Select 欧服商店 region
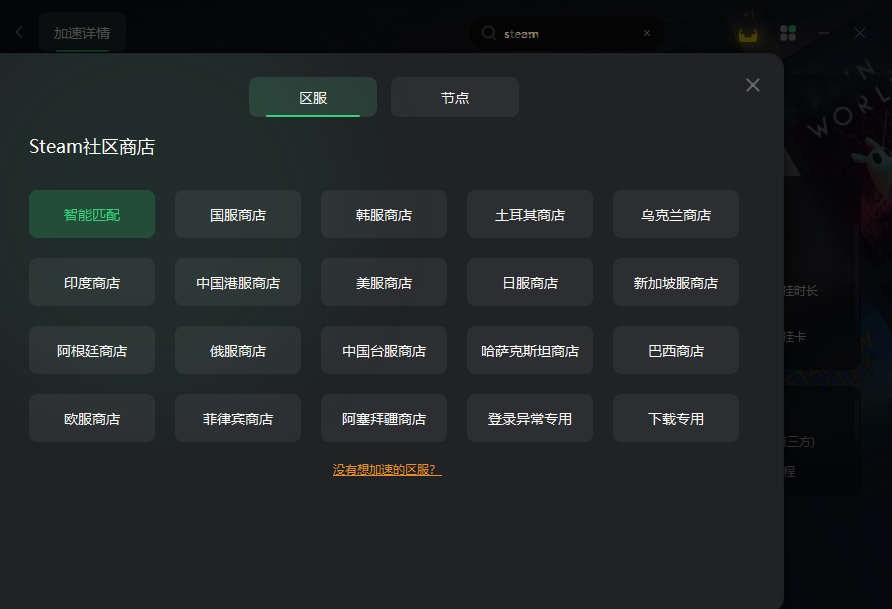The height and width of the screenshot is (609, 892). (x=92, y=418)
